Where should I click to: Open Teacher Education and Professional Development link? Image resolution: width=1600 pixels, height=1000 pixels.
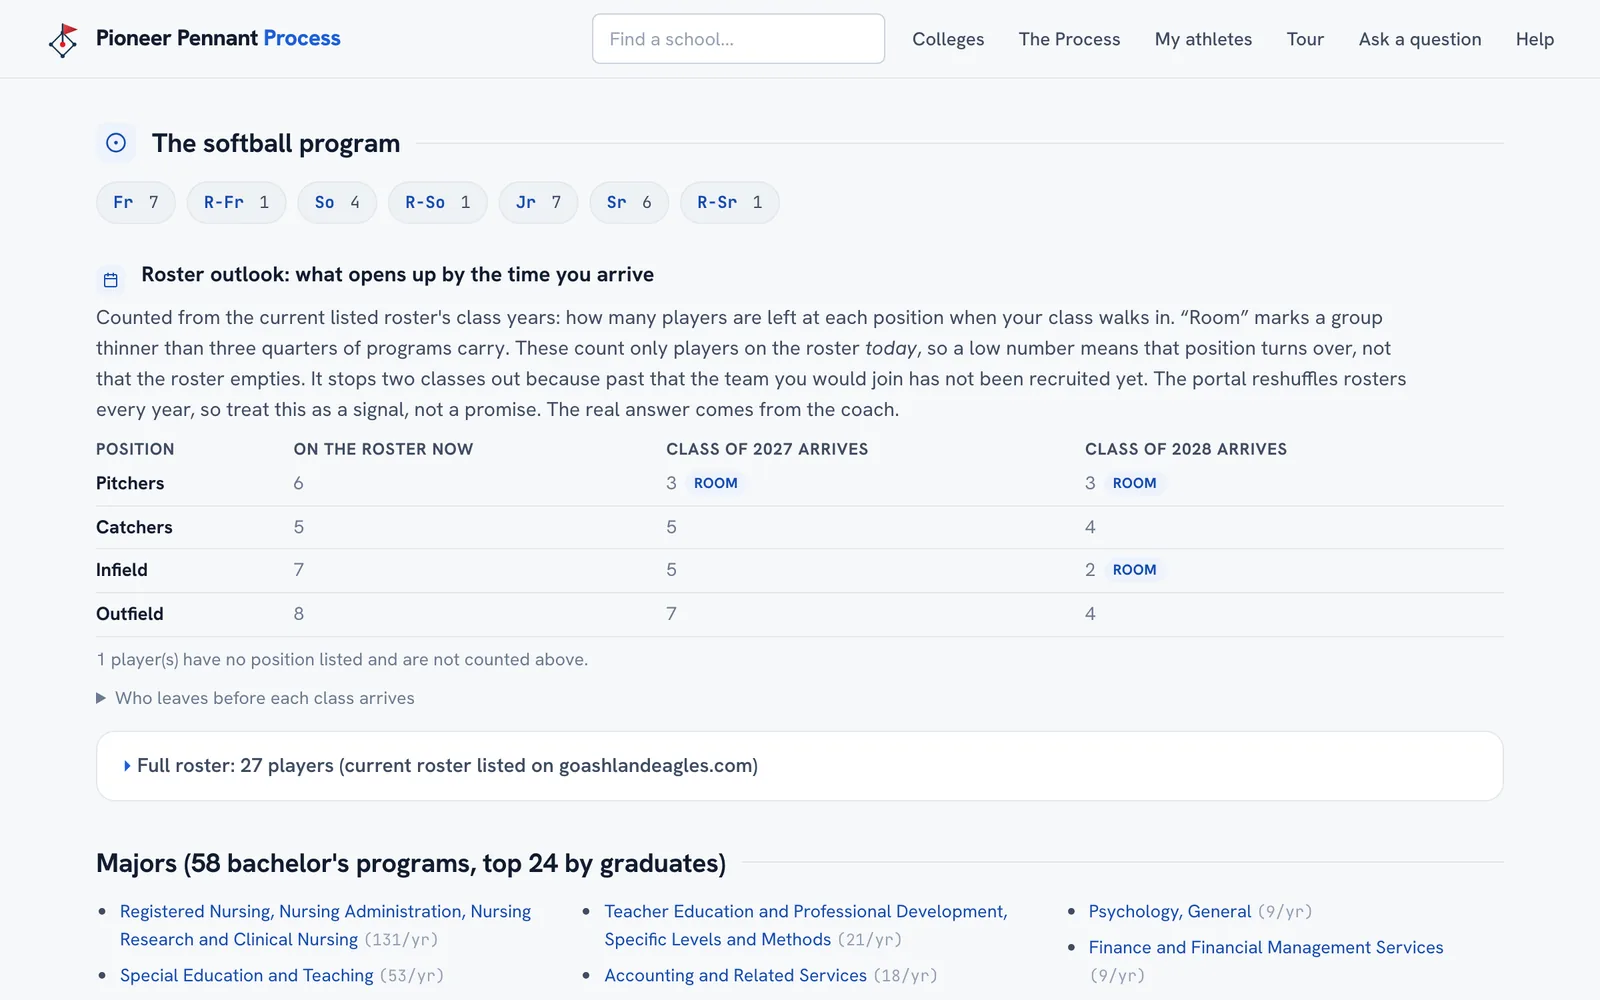point(805,925)
